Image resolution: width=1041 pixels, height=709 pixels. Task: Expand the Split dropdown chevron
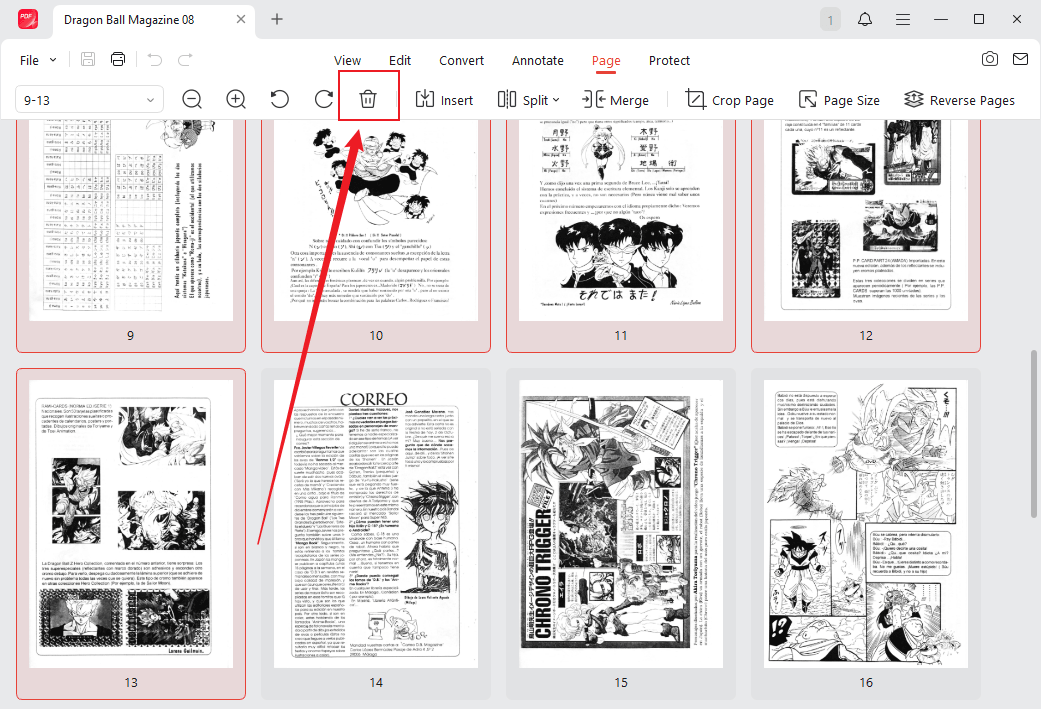556,100
